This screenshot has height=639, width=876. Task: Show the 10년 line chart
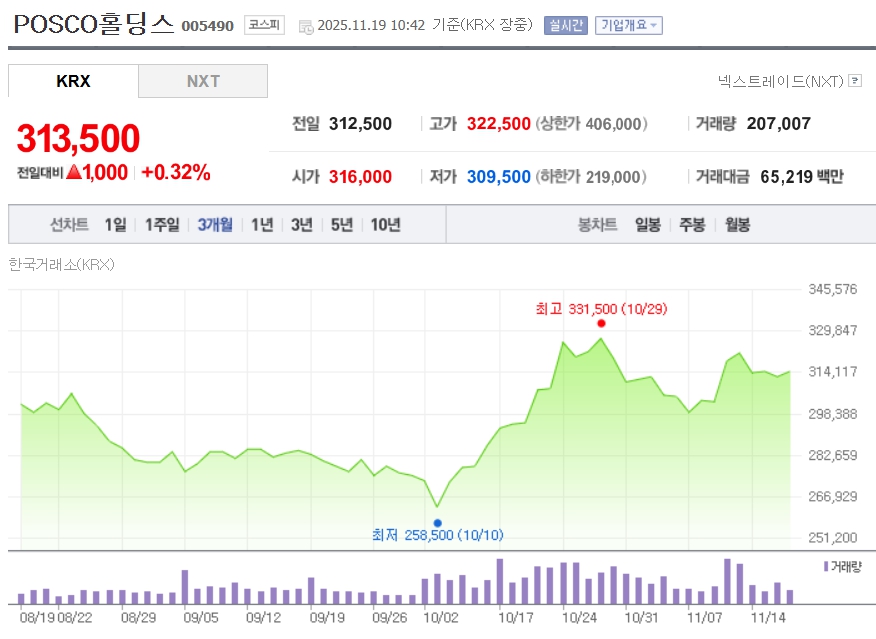click(x=386, y=225)
